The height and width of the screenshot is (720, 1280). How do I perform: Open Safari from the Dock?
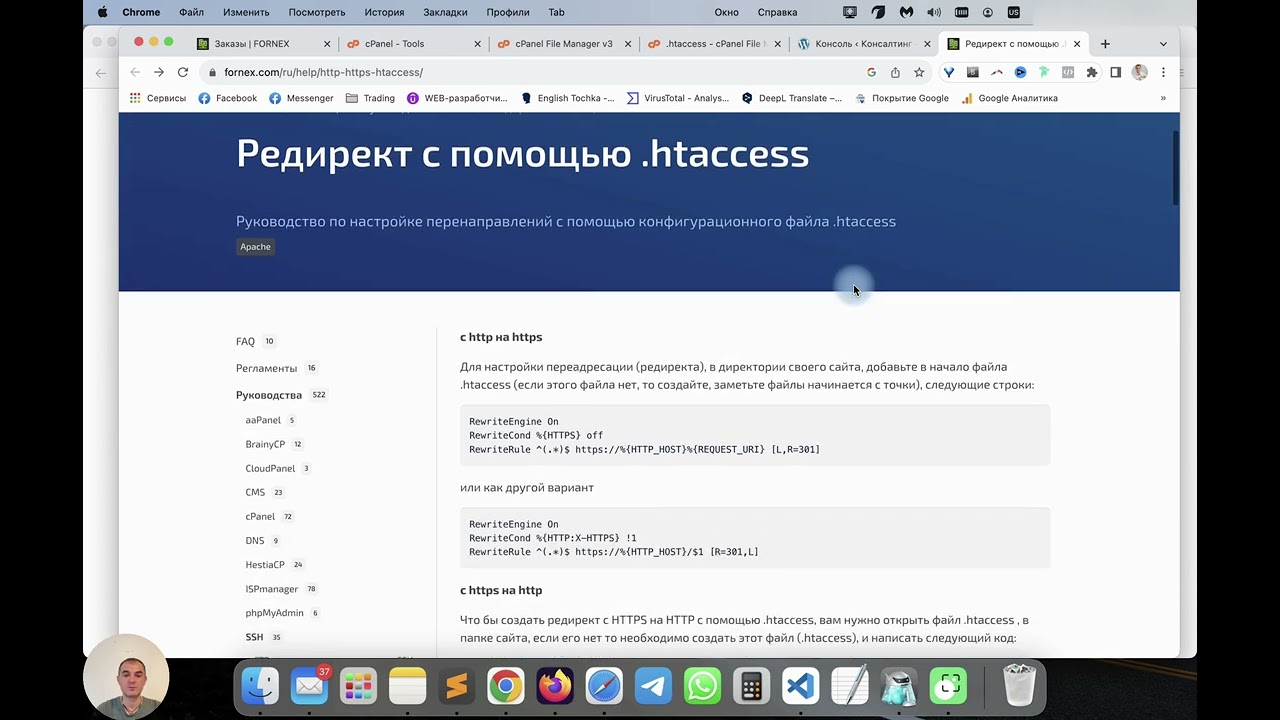[x=604, y=686]
